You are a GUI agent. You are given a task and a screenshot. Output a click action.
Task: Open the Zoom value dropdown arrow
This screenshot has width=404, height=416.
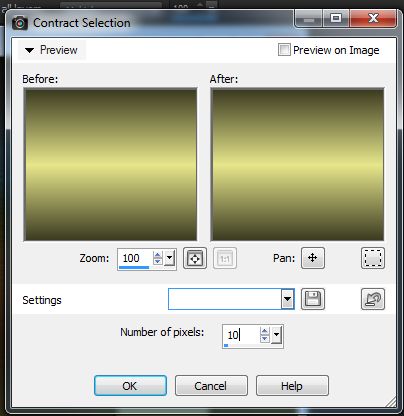(170, 258)
